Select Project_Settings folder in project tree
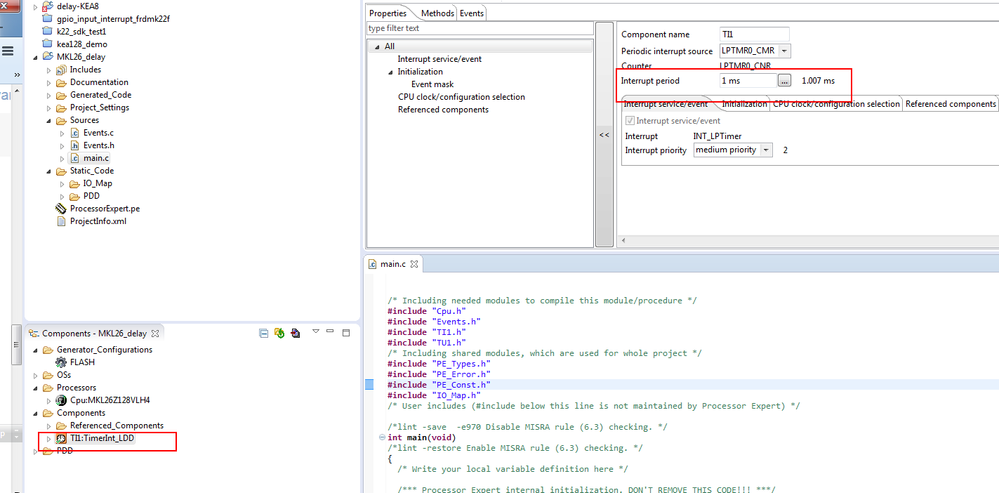Image resolution: width=999 pixels, height=493 pixels. 99,108
